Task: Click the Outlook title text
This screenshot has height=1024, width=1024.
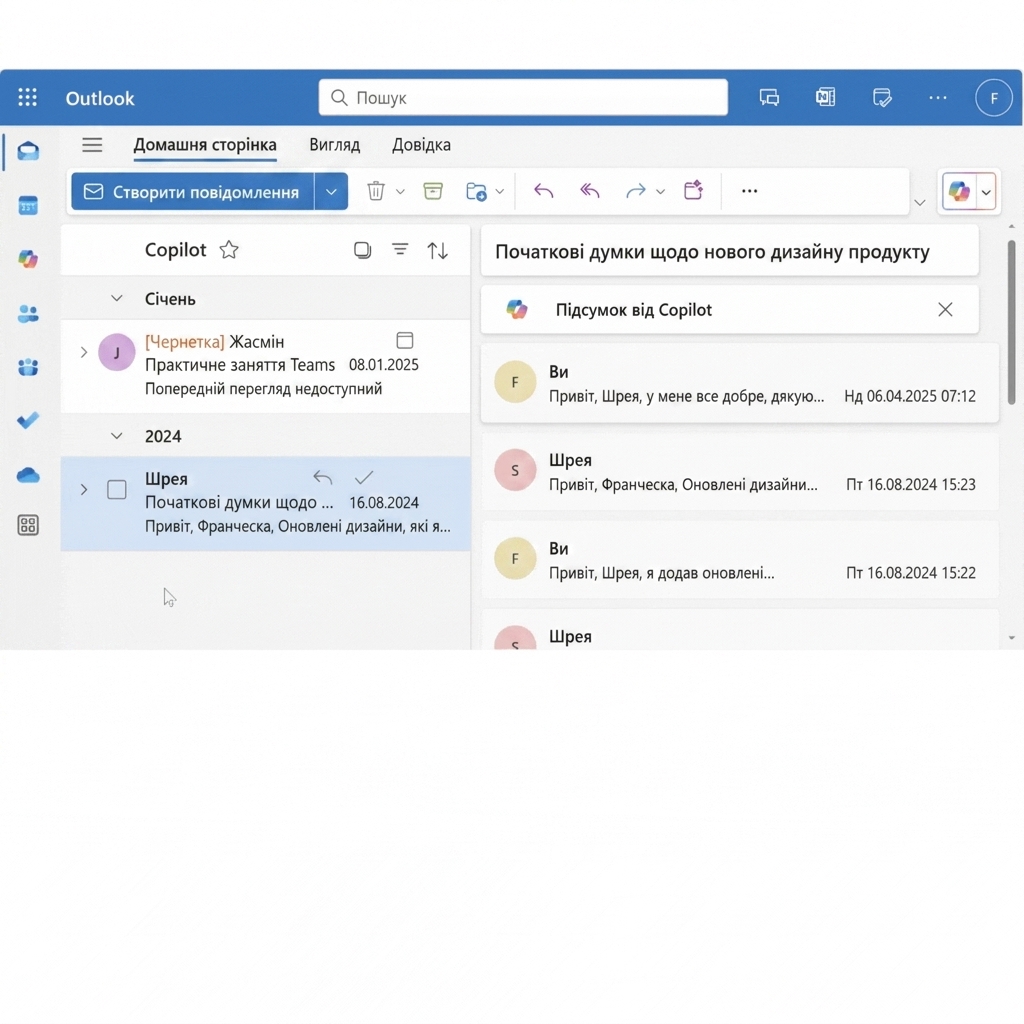Action: click(x=100, y=99)
